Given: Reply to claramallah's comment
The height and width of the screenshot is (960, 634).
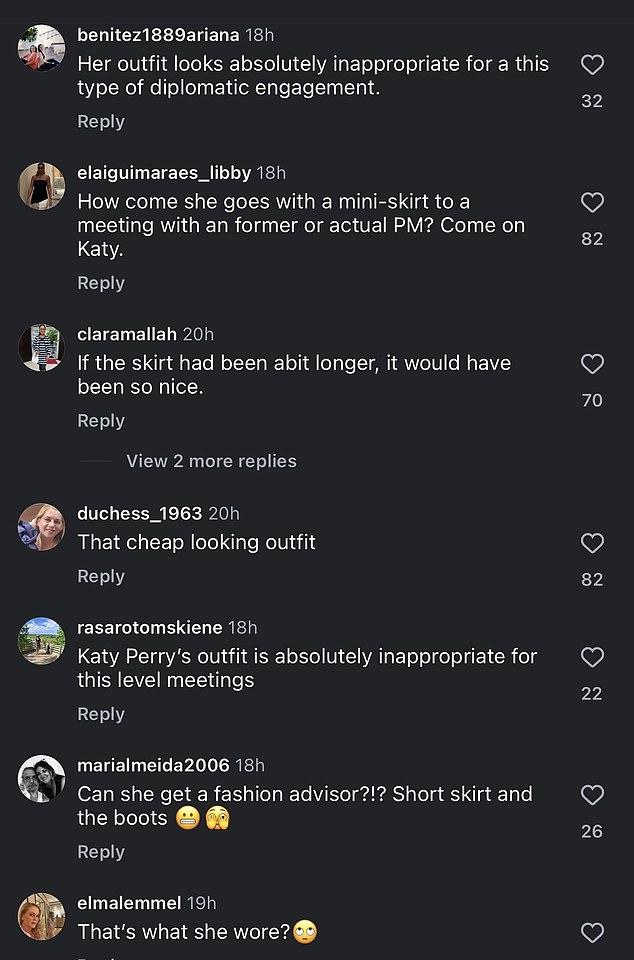Looking at the screenshot, I should [101, 421].
